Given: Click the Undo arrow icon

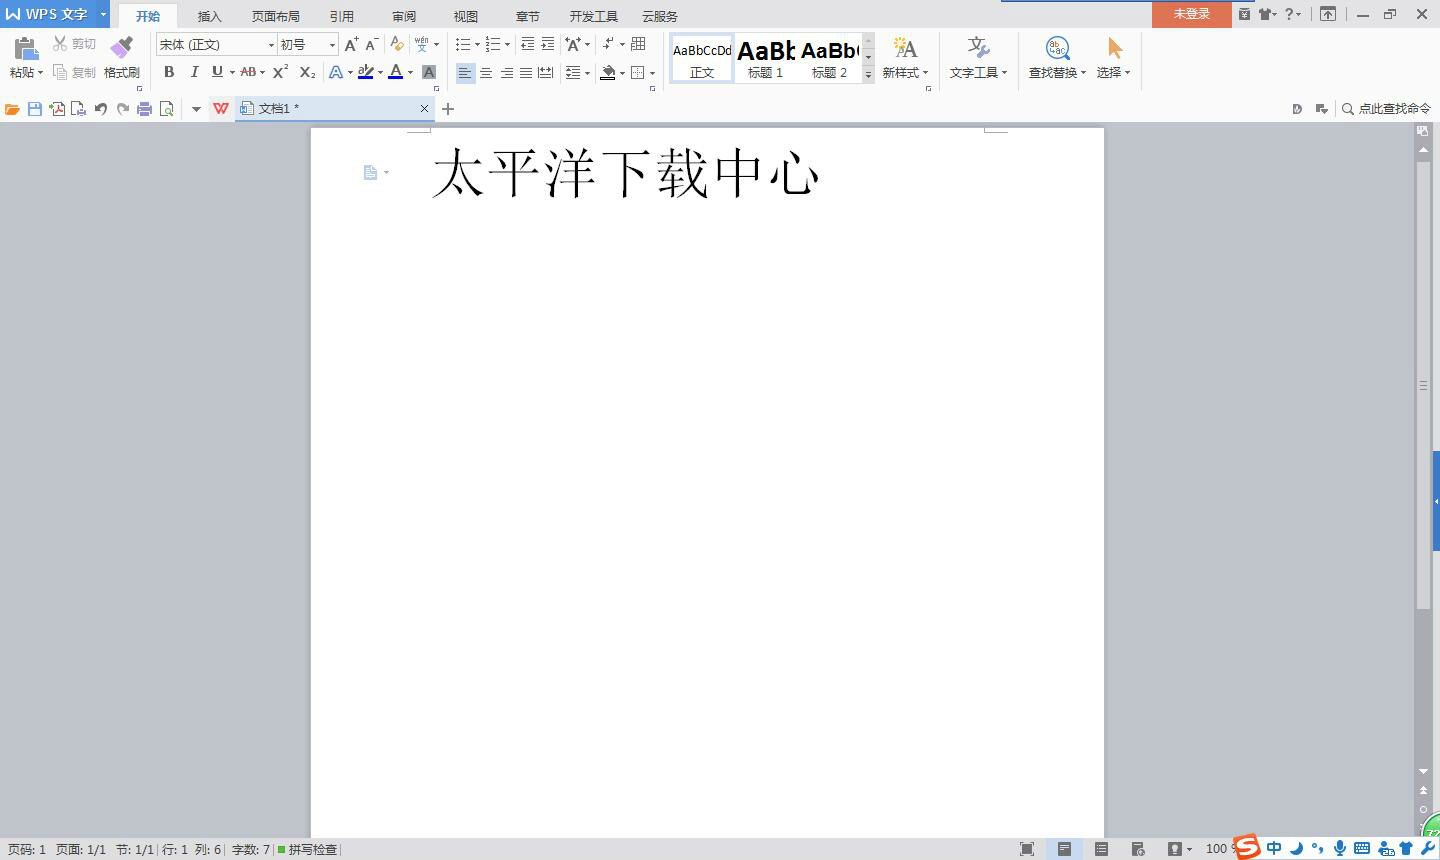Looking at the screenshot, I should (x=100, y=109).
